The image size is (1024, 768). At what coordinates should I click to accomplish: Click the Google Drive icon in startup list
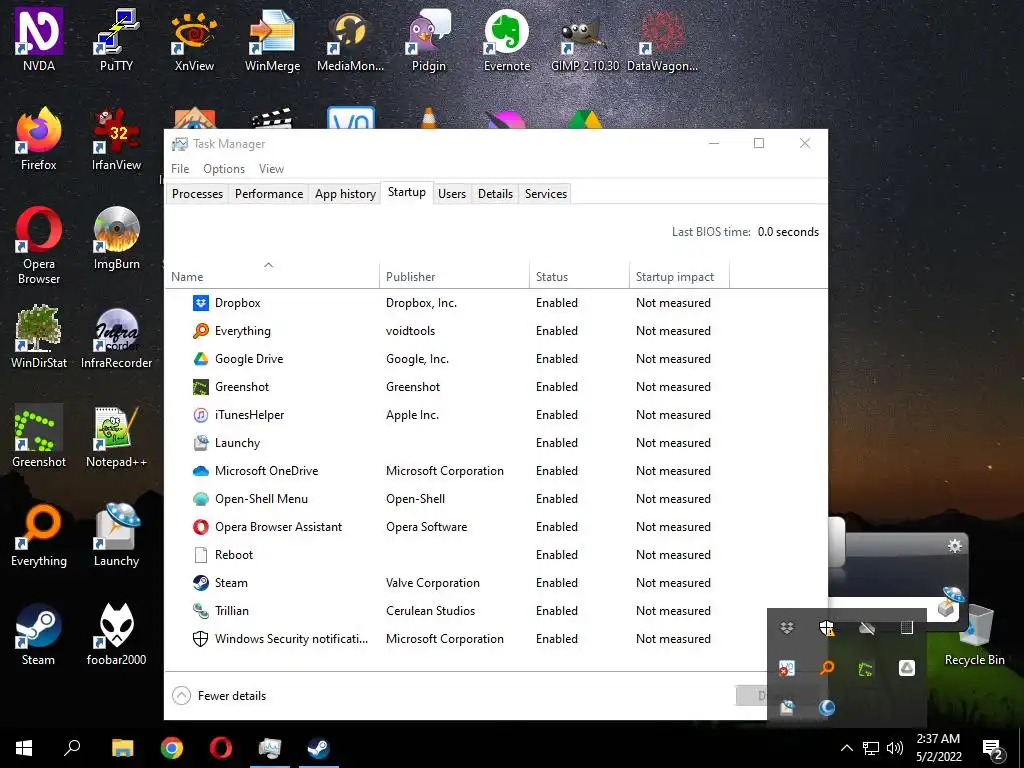pos(200,359)
